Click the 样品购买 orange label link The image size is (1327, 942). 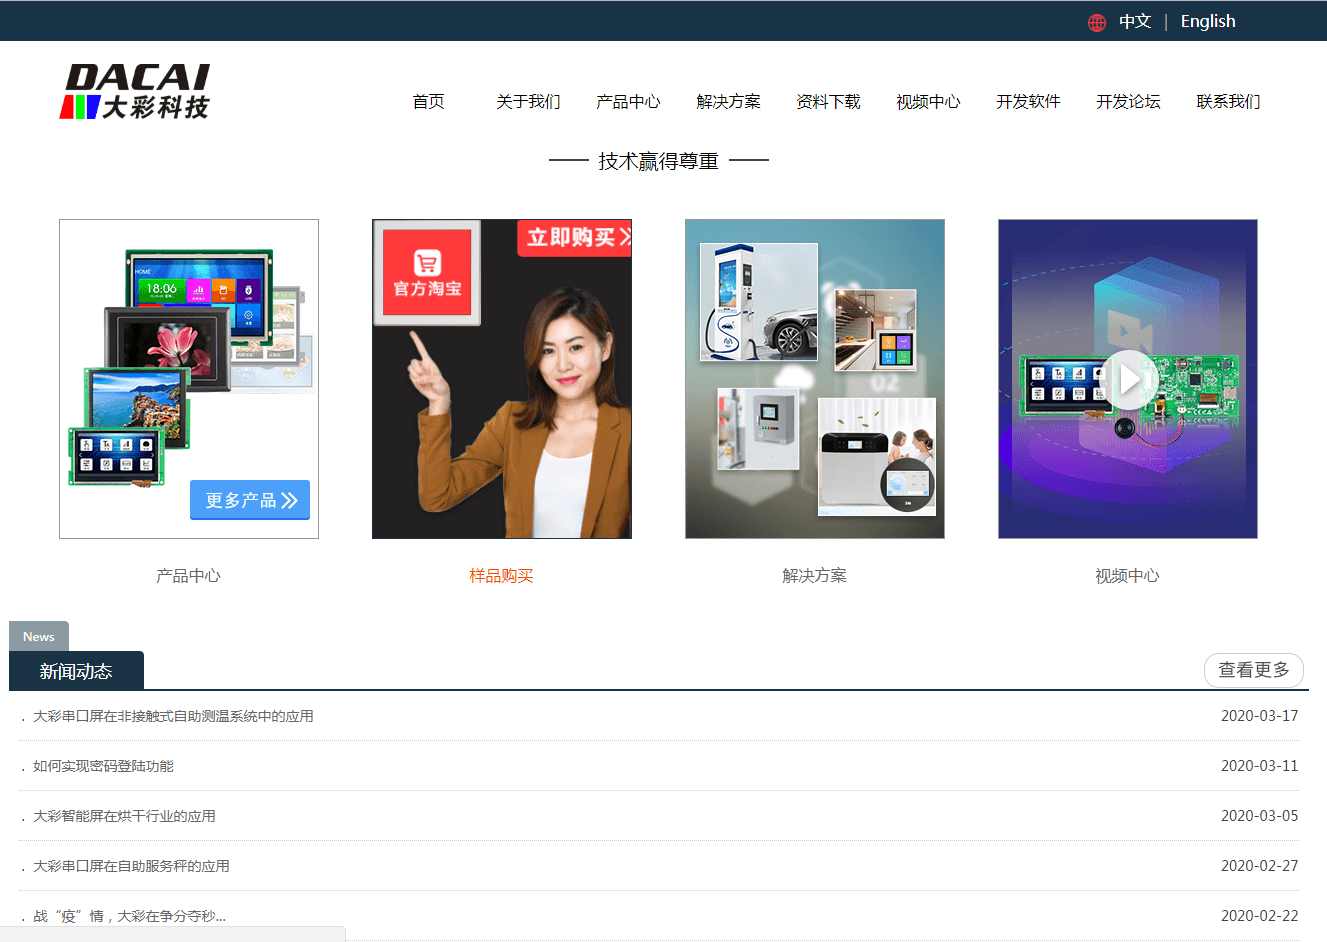501,576
